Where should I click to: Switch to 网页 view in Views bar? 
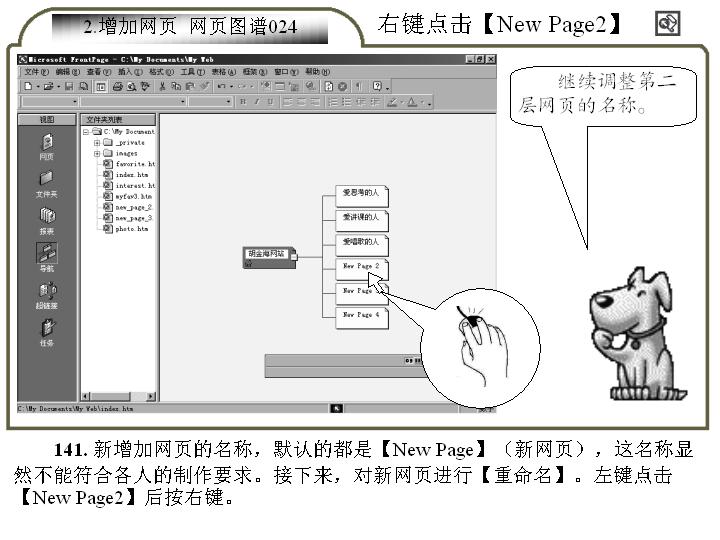pyautogui.click(x=47, y=146)
